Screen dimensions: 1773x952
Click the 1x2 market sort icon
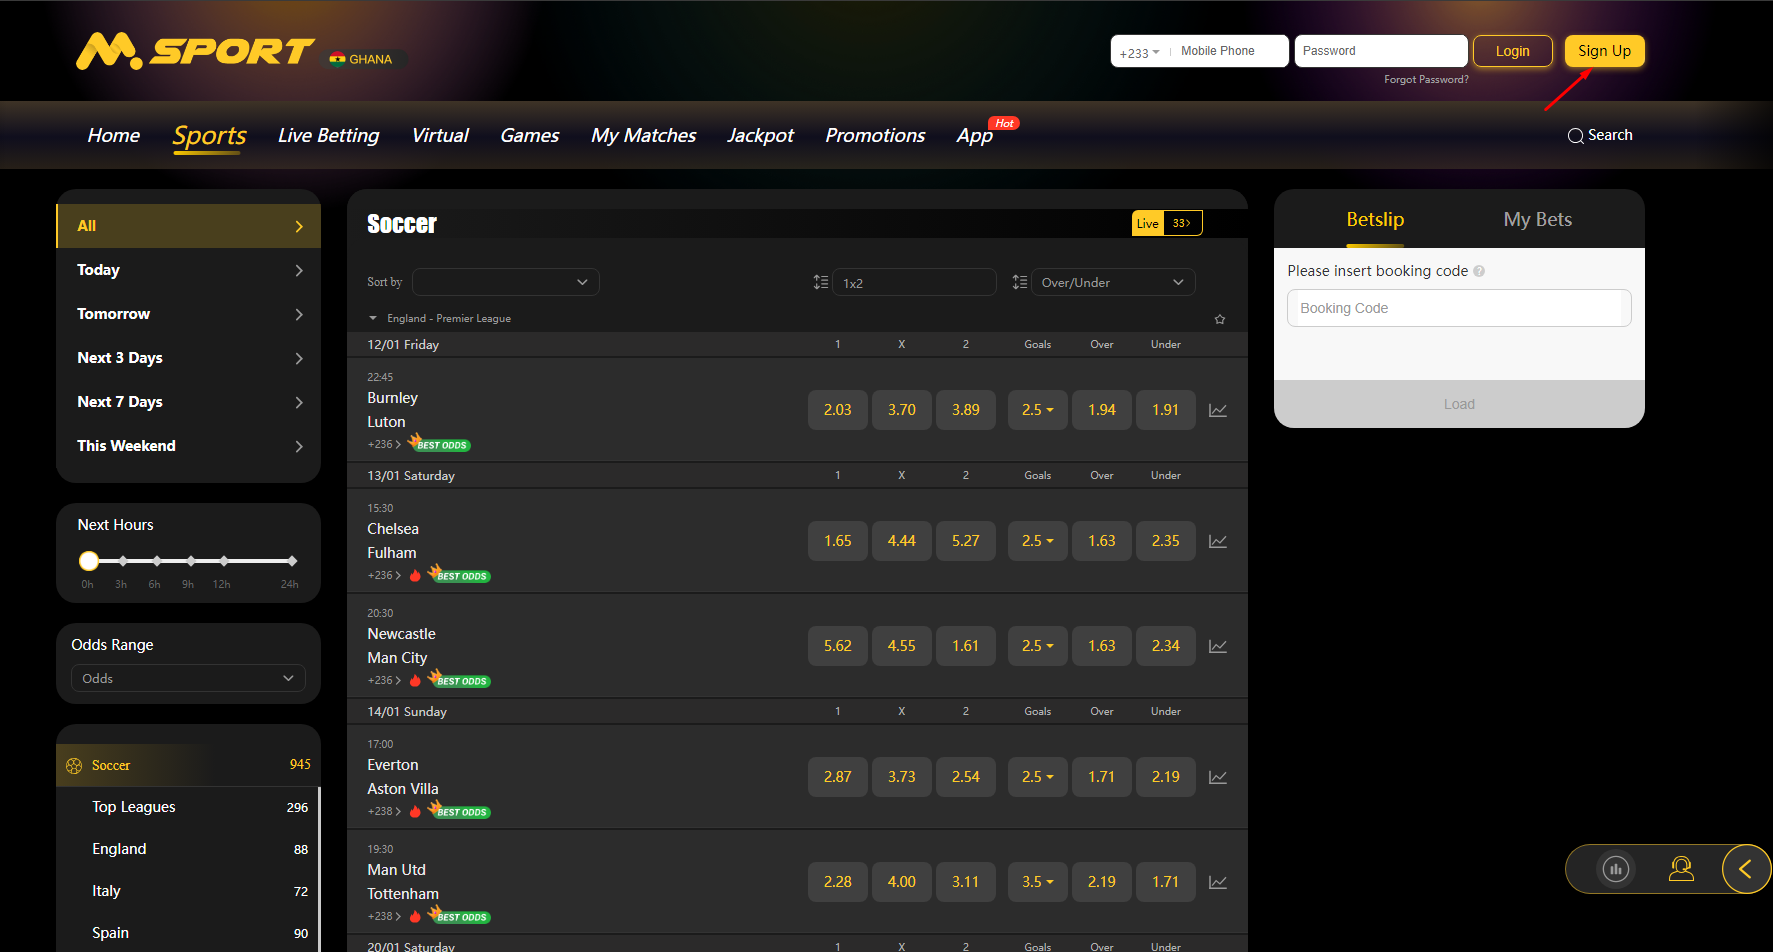click(x=821, y=283)
